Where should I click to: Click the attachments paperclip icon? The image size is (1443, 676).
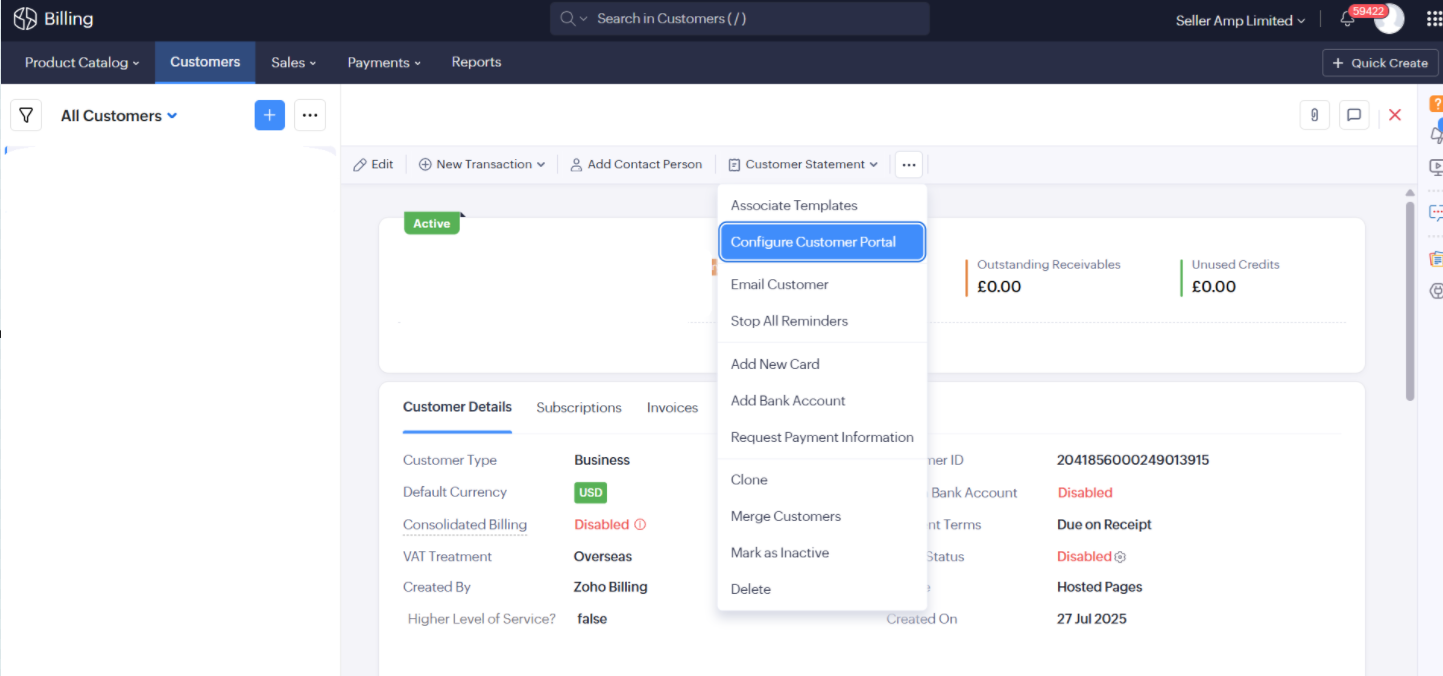(x=1314, y=115)
